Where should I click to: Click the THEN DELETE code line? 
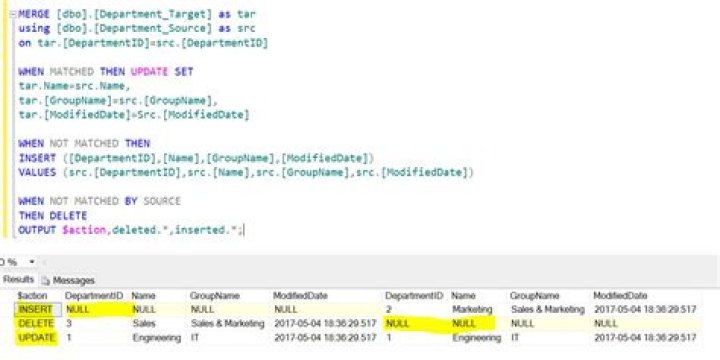pos(53,215)
